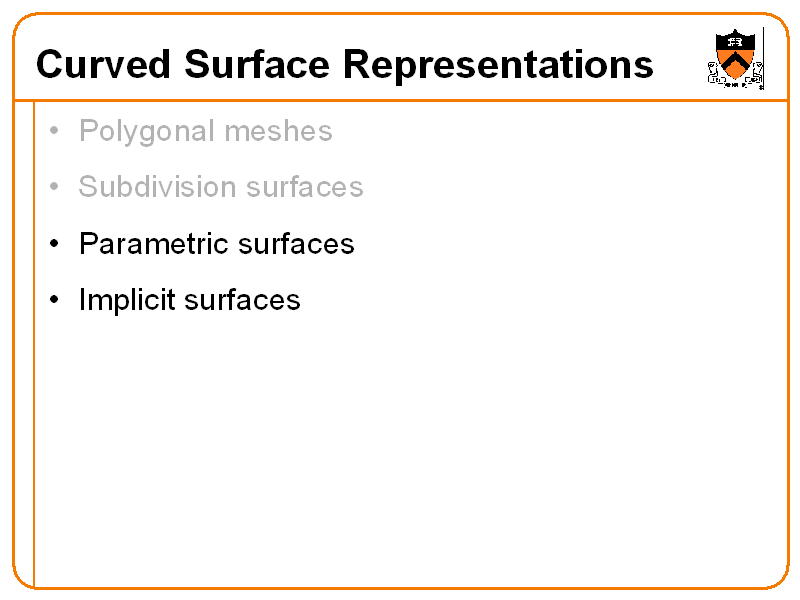Viewport: 800px width, 600px height.
Task: Click the bullet dot before Parametric surfaces
Action: pos(55,244)
